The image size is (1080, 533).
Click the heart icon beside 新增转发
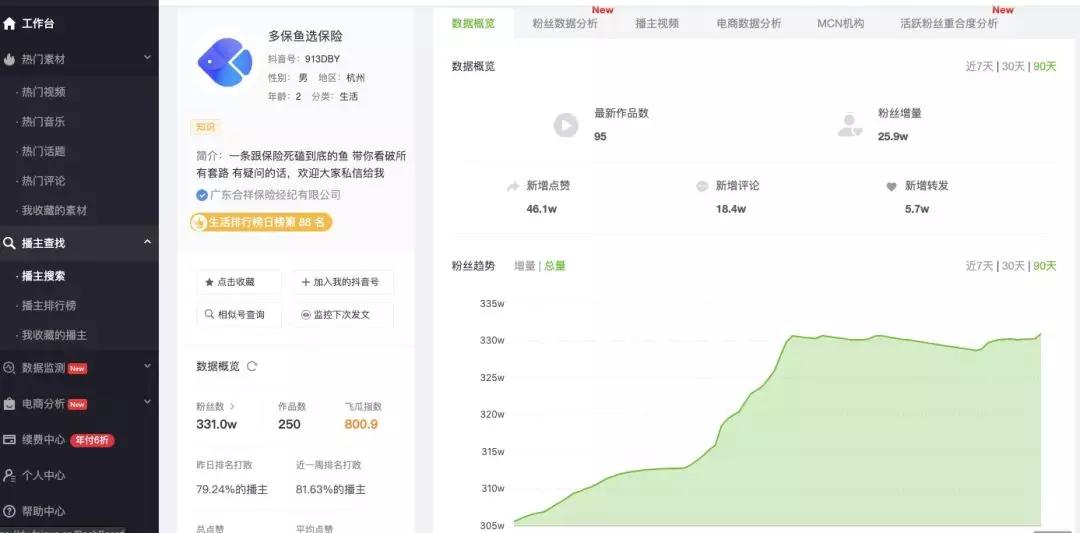(x=891, y=187)
